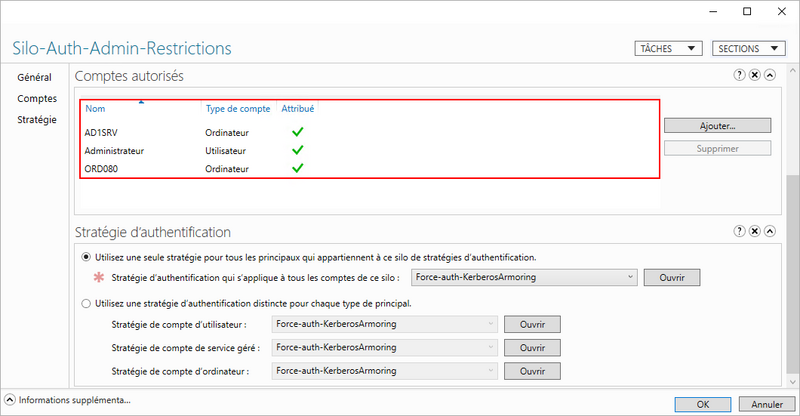The height and width of the screenshot is (416, 800).
Task: Click Ouvrir for computer account strategy
Action: pos(532,371)
